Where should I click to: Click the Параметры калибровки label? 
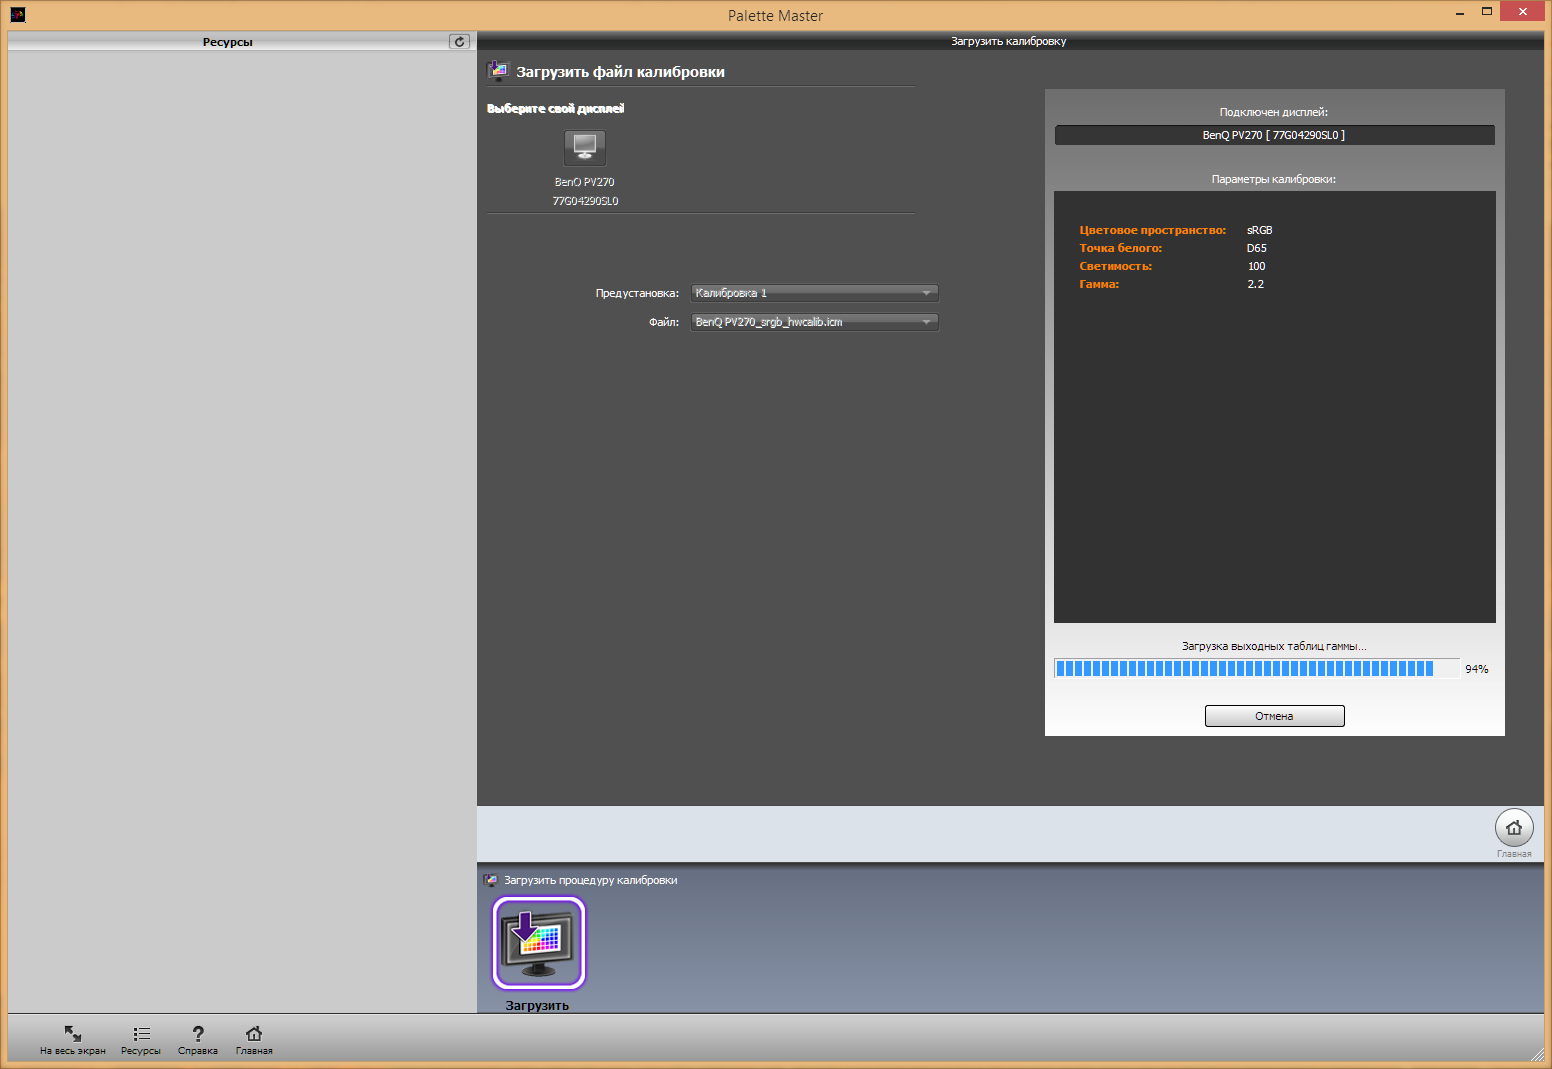[1274, 179]
